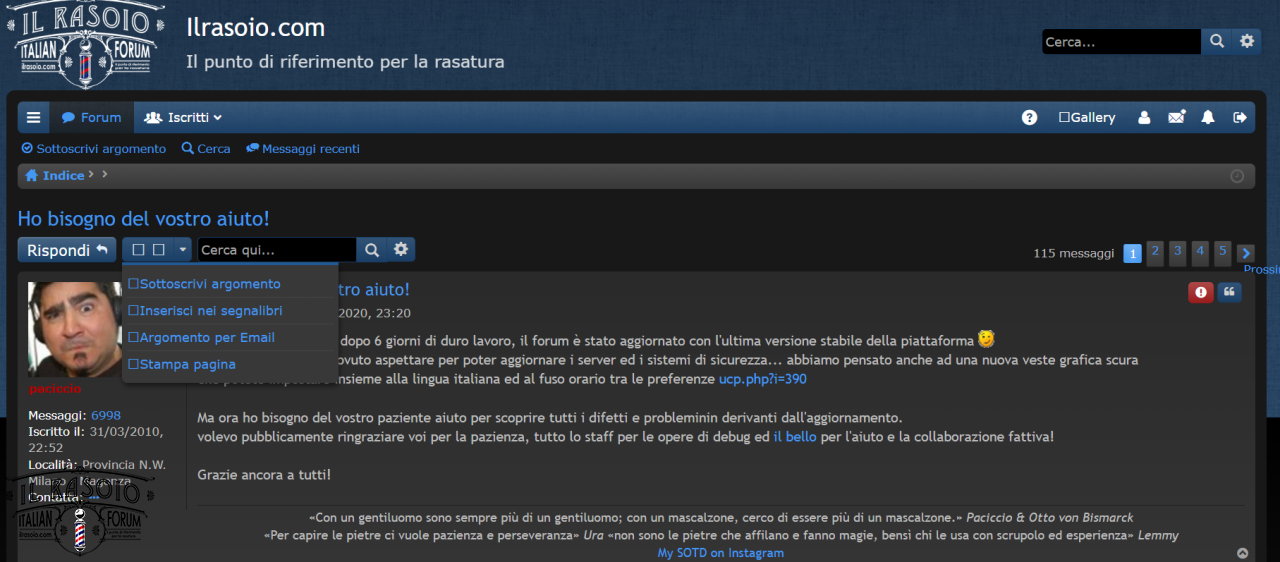Open private messages envelope icon
Image resolution: width=1280 pixels, height=562 pixels.
pos(1176,118)
